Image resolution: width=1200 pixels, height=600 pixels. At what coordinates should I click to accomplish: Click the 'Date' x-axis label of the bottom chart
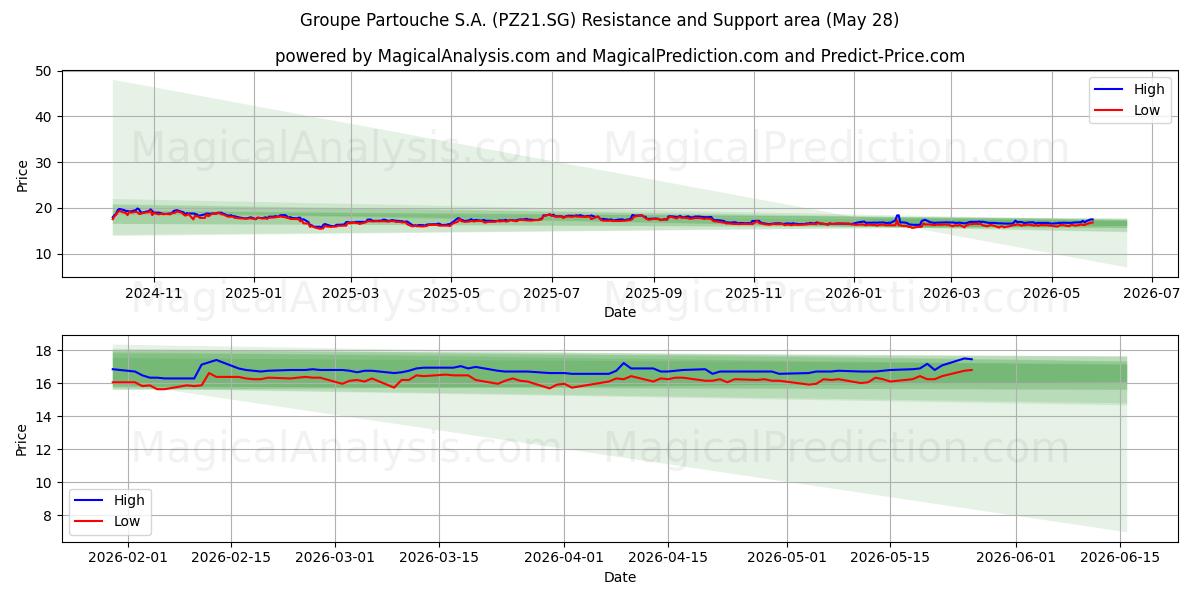(620, 577)
